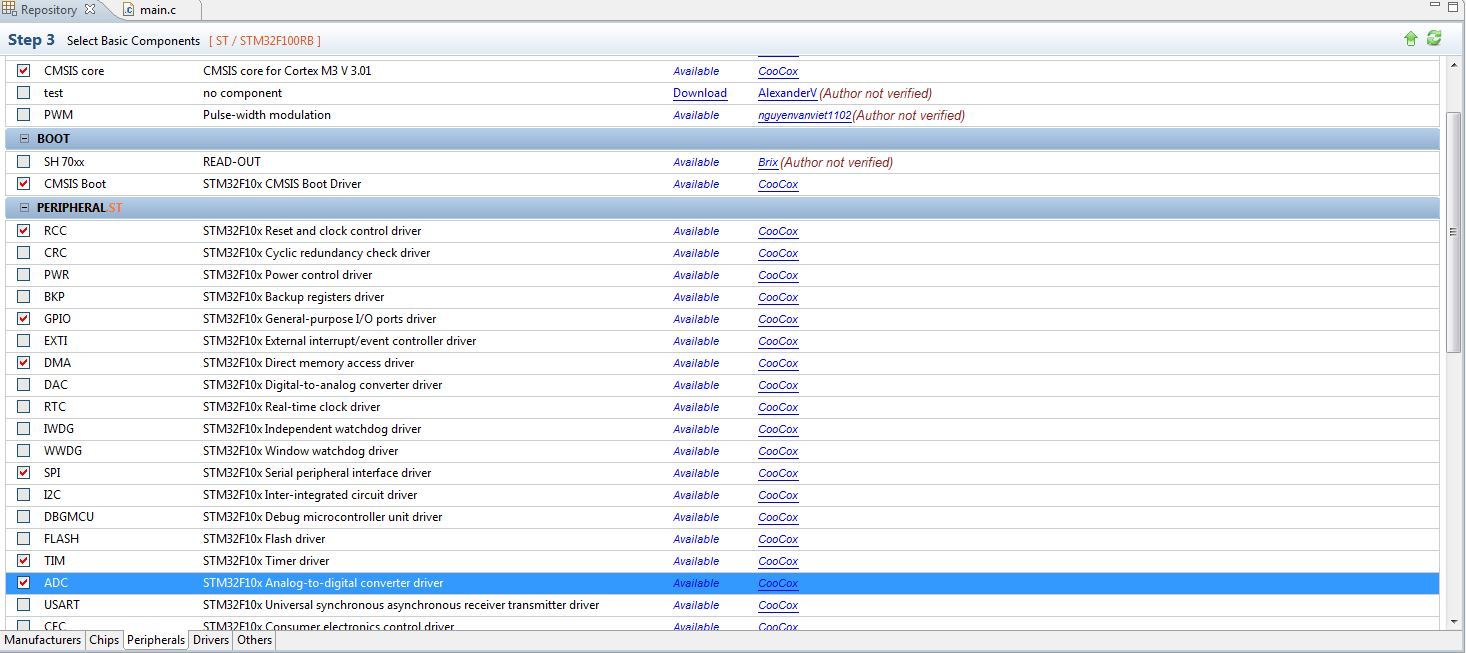Collapse the PERIPHERAL ST section
The height and width of the screenshot is (653, 1466).
point(25,208)
